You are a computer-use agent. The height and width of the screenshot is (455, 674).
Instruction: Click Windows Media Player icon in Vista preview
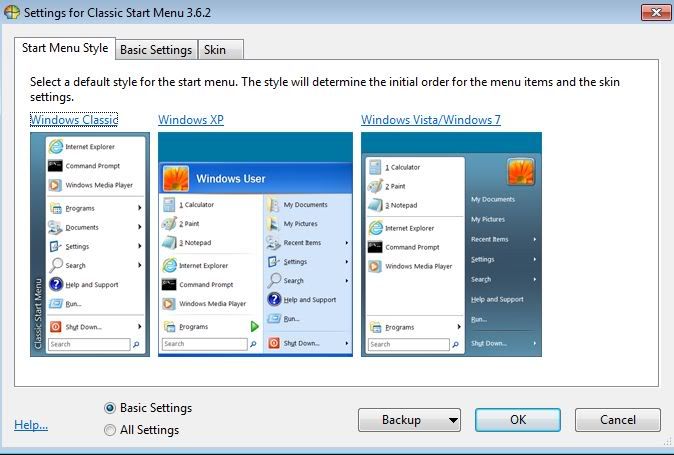(x=375, y=266)
